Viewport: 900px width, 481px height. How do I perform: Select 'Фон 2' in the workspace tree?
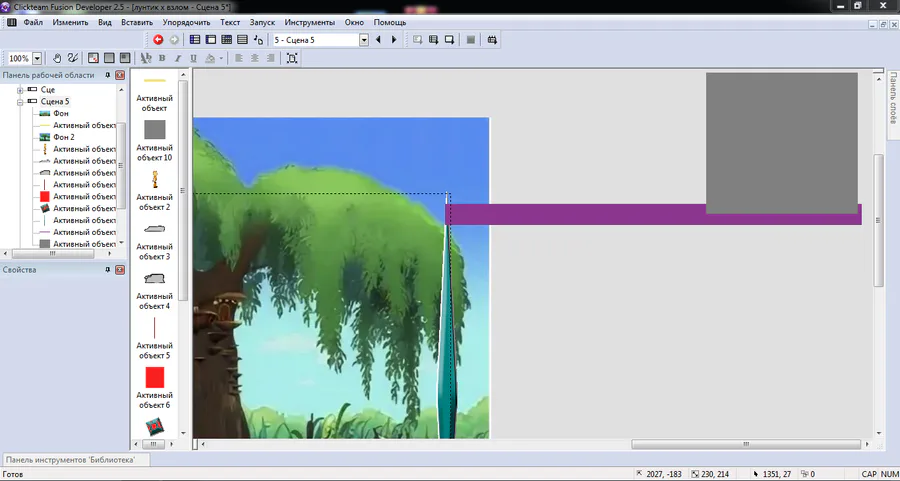tap(64, 137)
